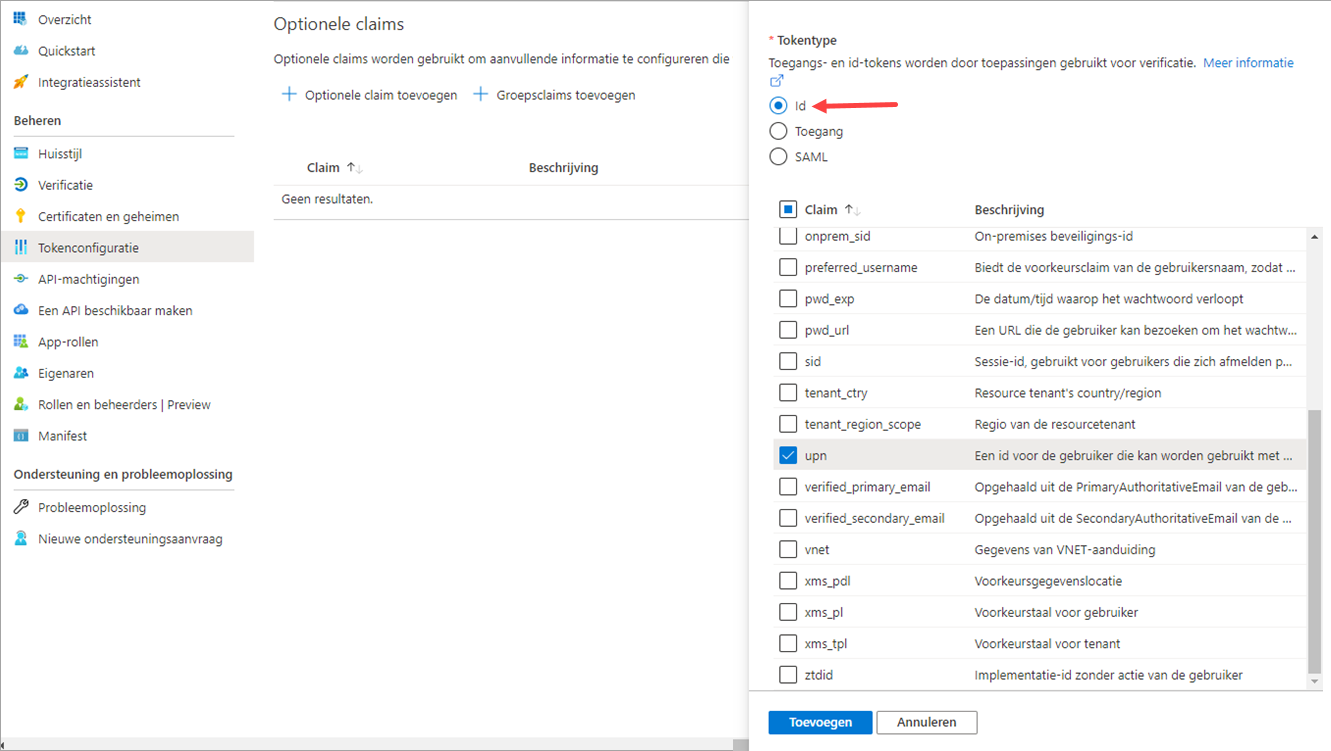Open the Overzicht icon in the sidebar

pos(20,19)
